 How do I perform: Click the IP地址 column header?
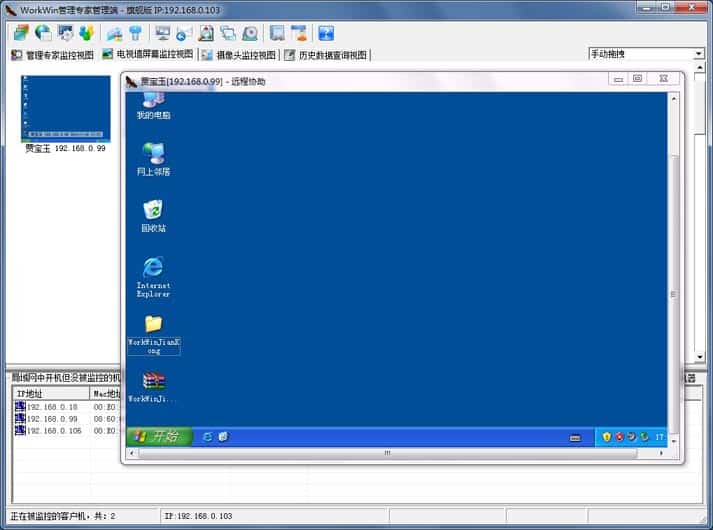(x=51, y=394)
